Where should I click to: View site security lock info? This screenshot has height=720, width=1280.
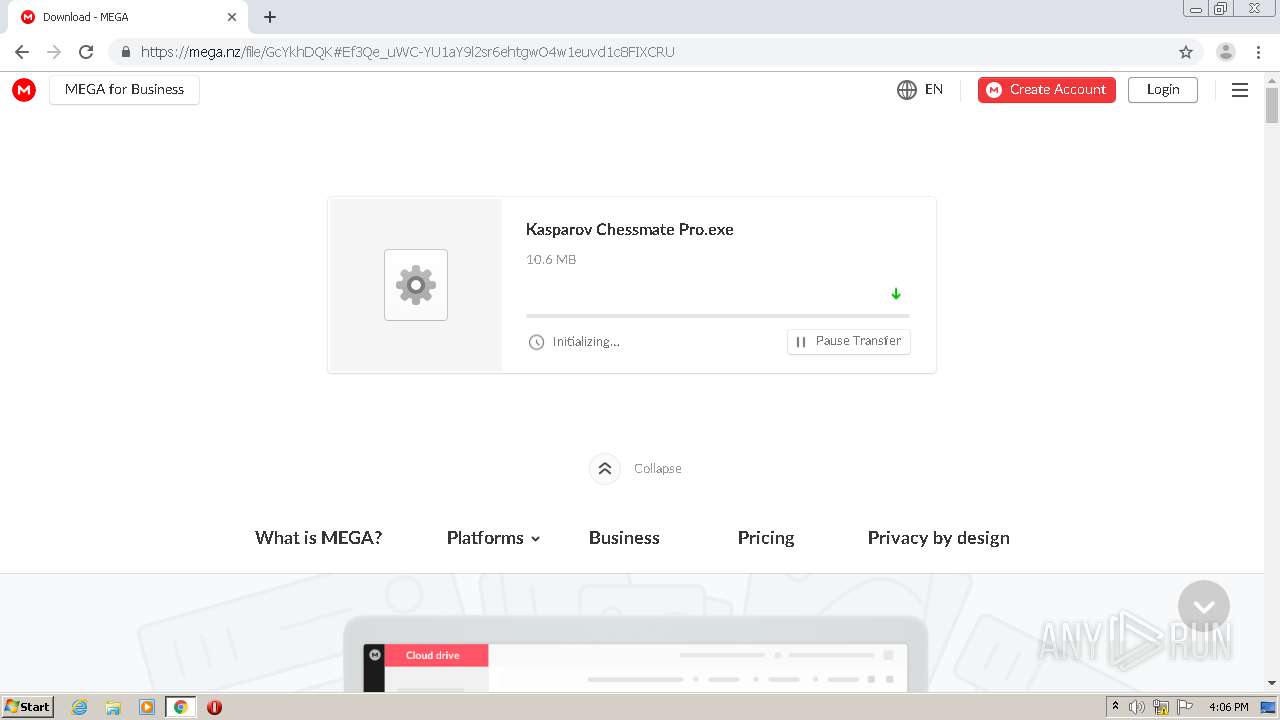[x=125, y=52]
